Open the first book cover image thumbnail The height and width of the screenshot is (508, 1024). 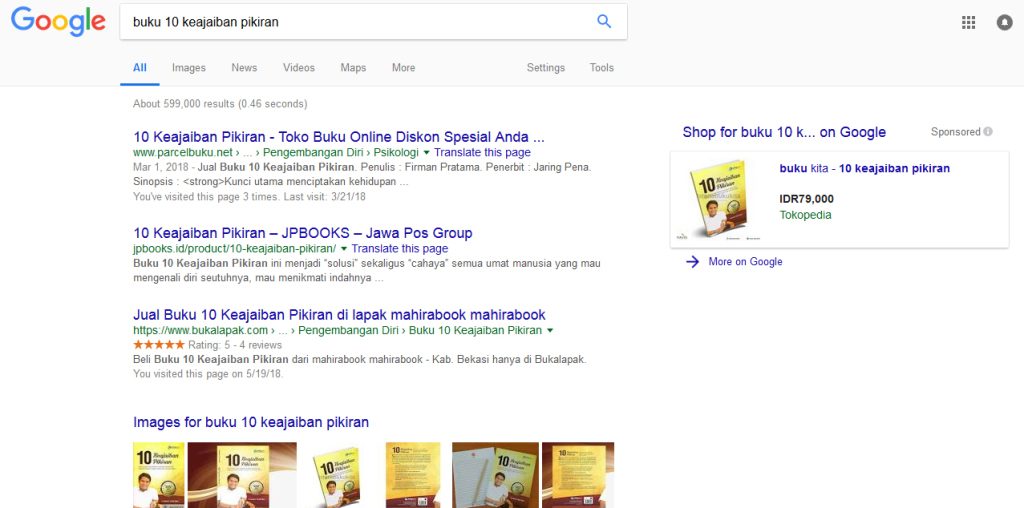point(159,475)
